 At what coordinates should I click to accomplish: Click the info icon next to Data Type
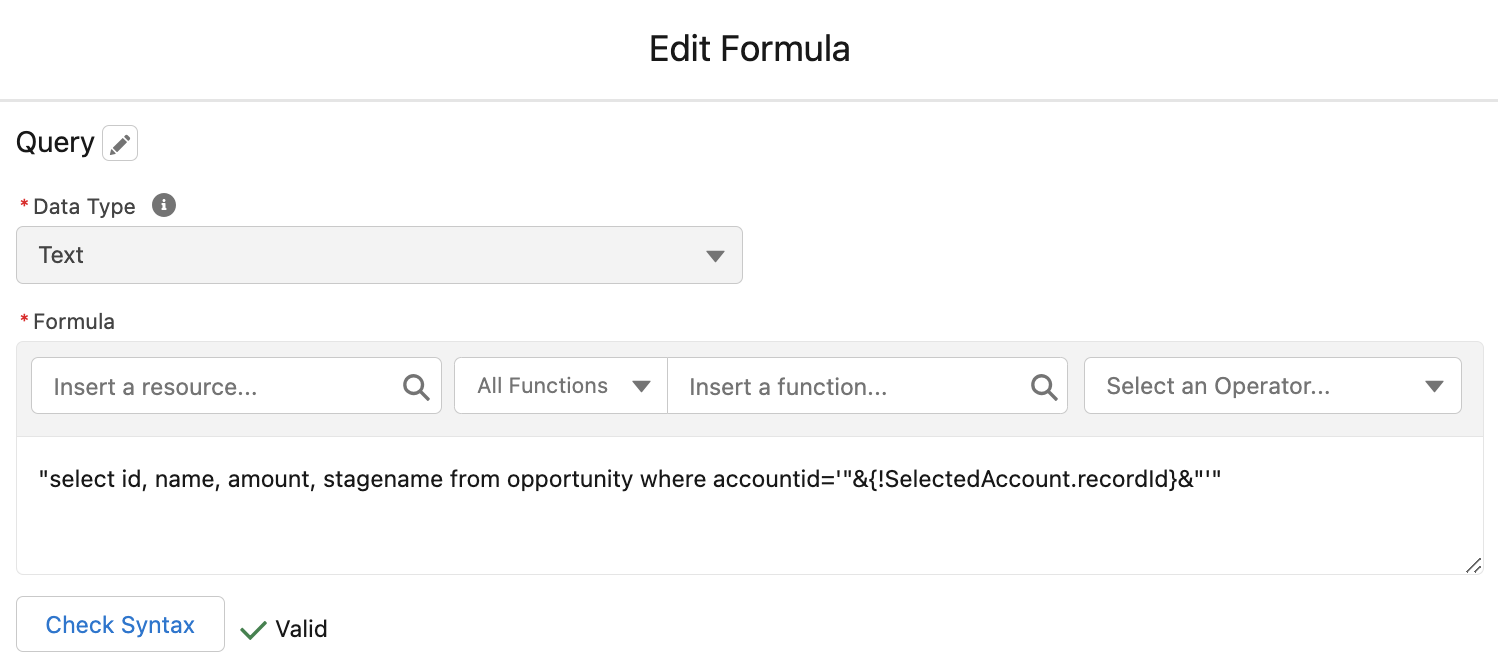pyautogui.click(x=163, y=205)
